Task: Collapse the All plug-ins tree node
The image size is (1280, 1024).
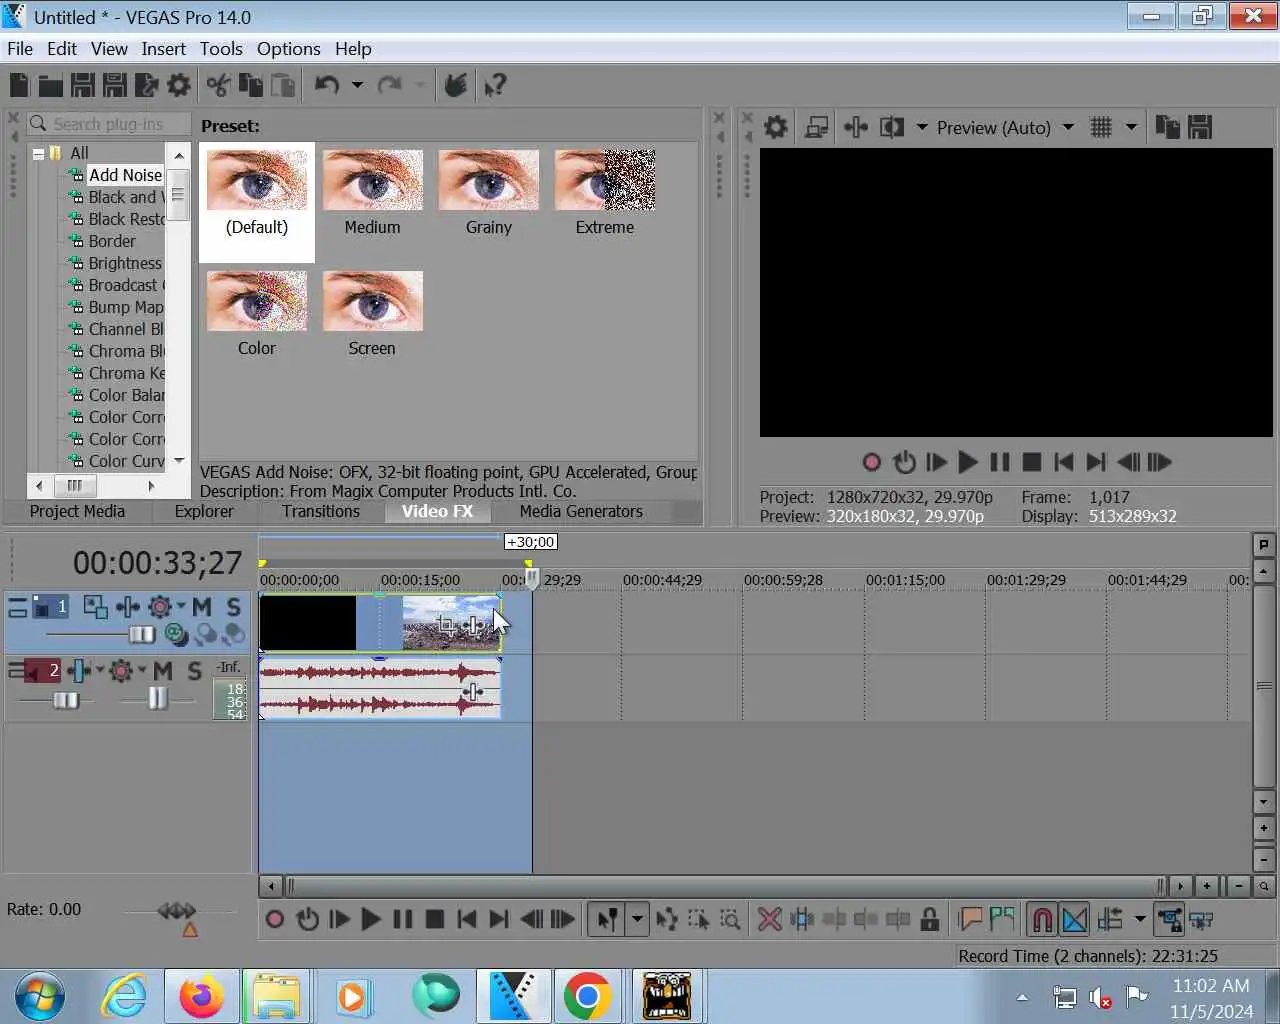Action: 38,153
